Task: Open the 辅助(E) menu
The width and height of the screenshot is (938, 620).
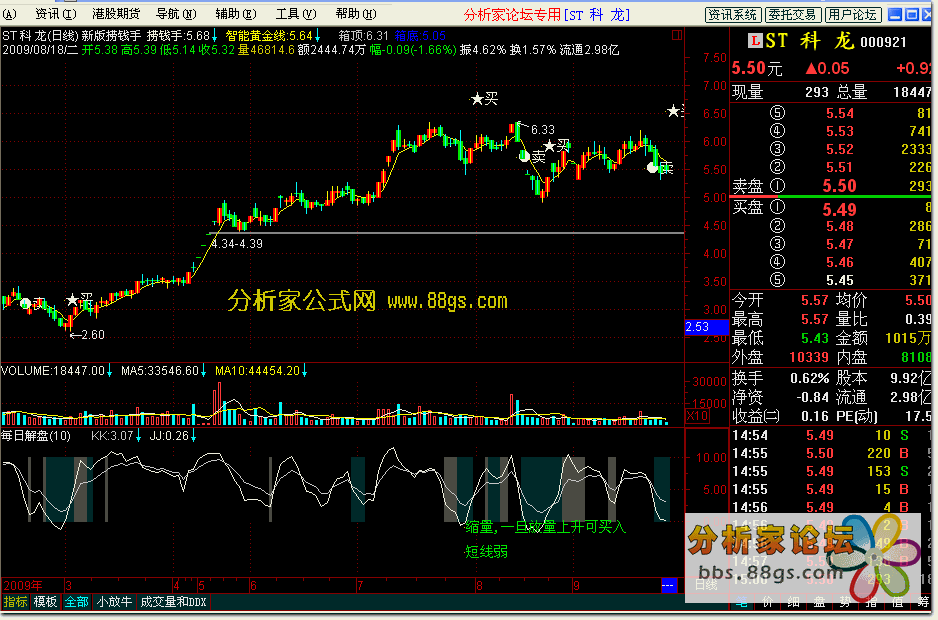Action: [x=236, y=14]
